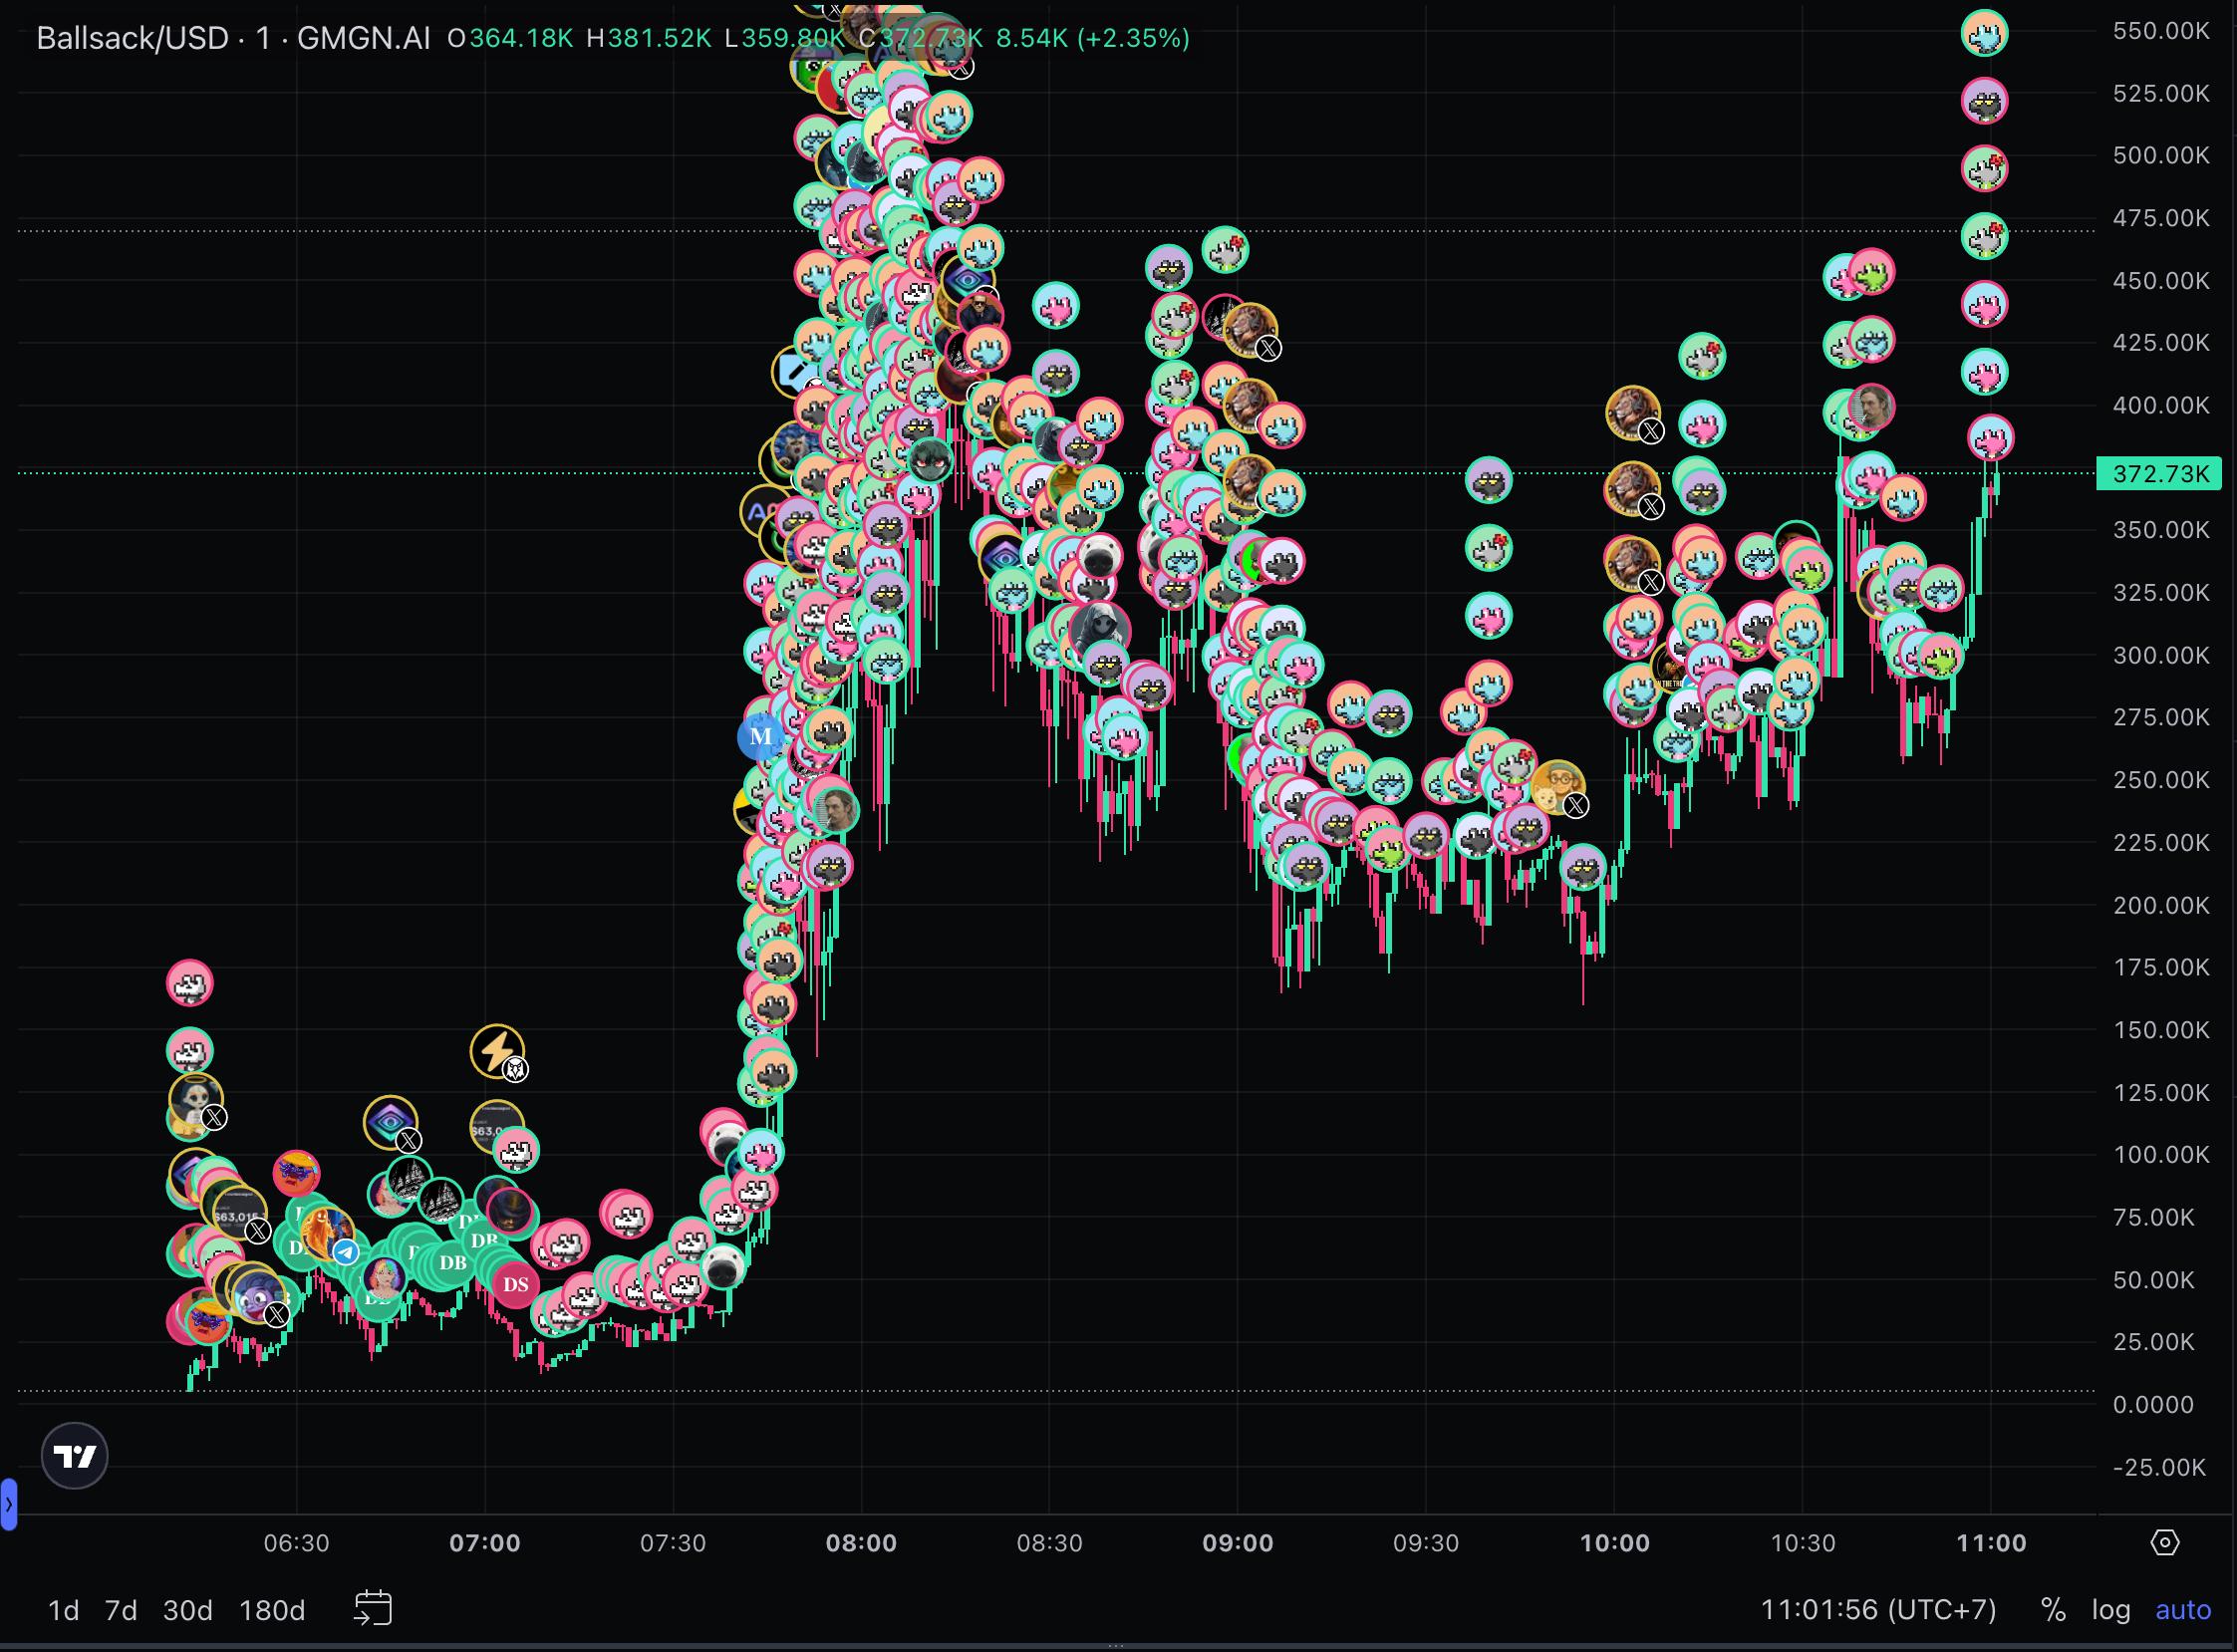
Task: Click the red DS trader marker
Action: coord(515,1285)
